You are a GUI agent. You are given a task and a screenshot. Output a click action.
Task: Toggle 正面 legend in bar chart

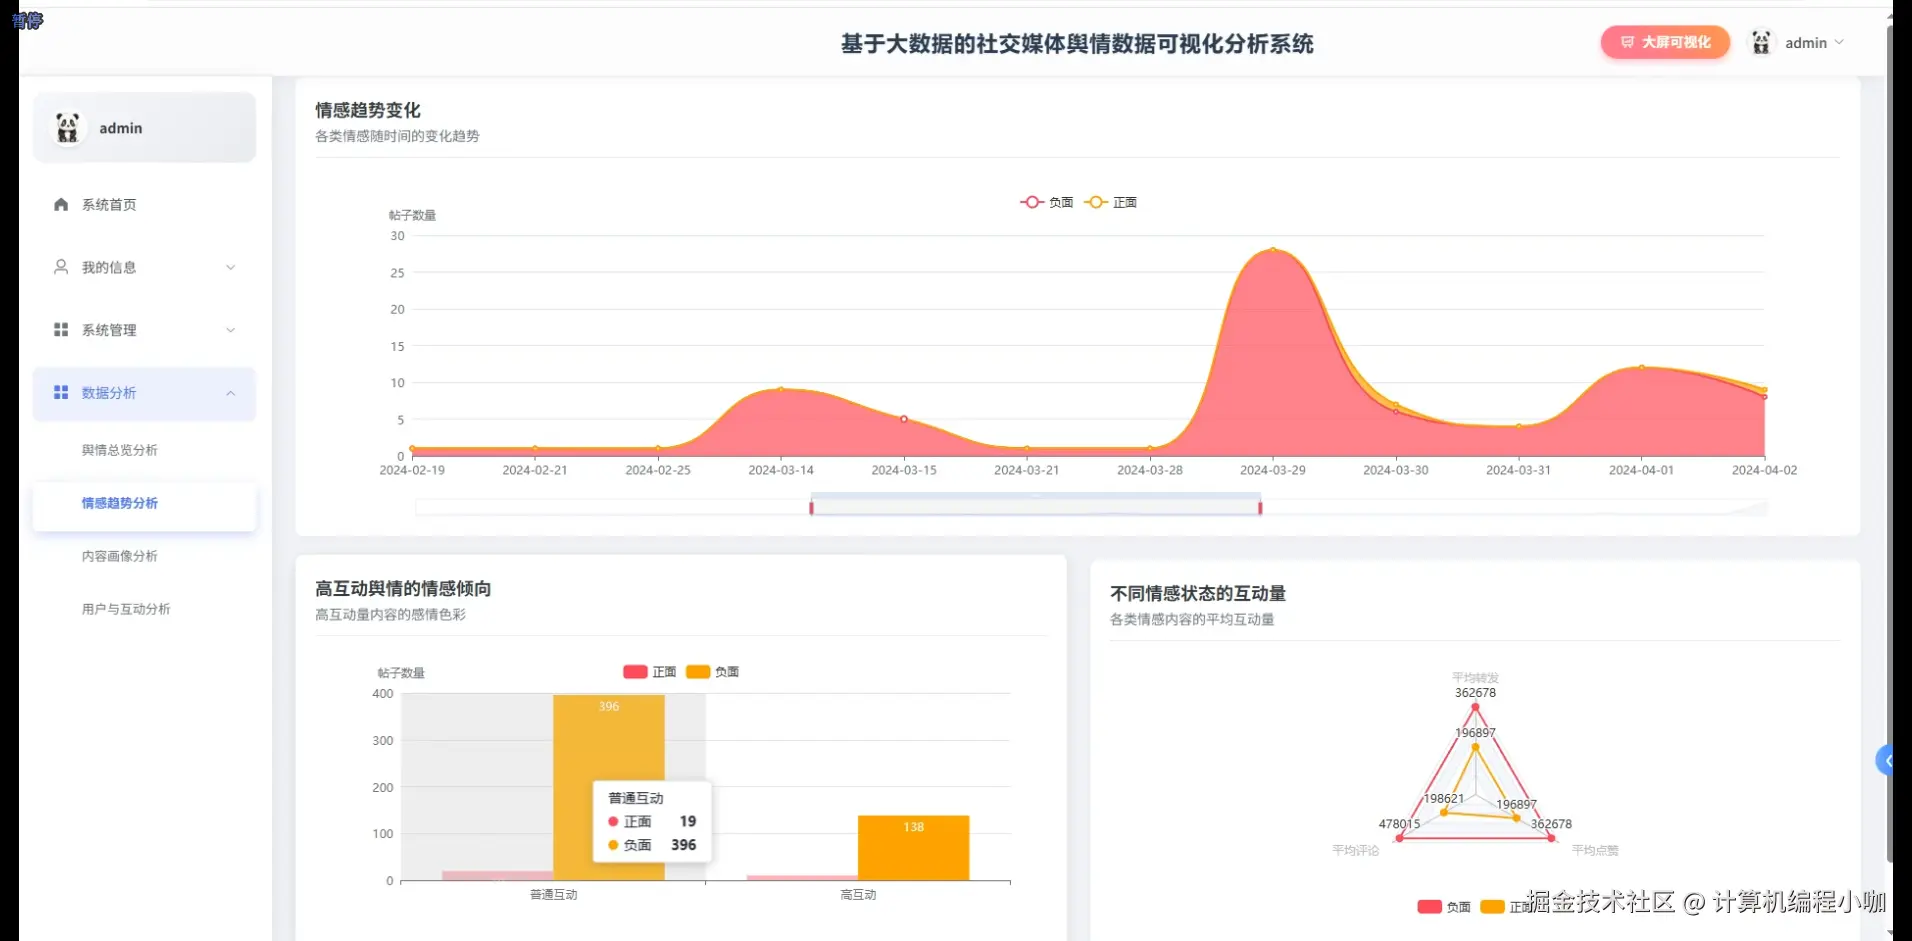(x=650, y=672)
